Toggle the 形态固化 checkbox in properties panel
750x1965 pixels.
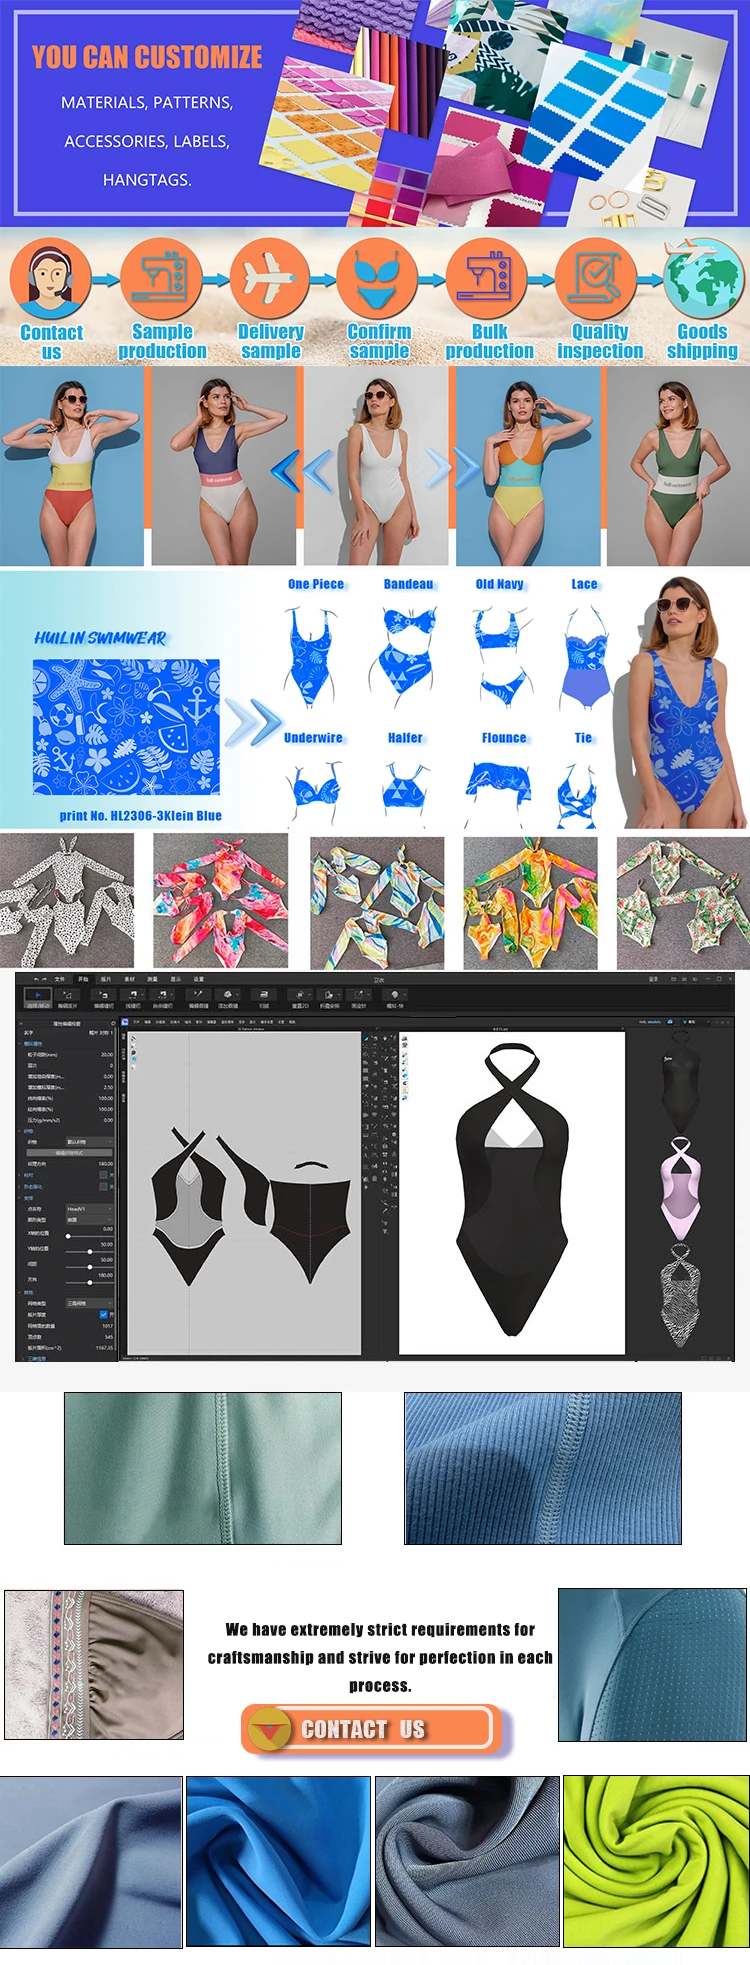pyautogui.click(x=103, y=1186)
